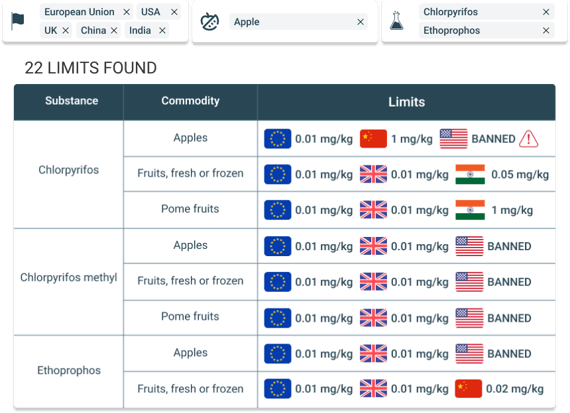Click India flag in Chlorpyrifos Fruits, fresh or frozen row
This screenshot has width=570, height=413.
470,174
